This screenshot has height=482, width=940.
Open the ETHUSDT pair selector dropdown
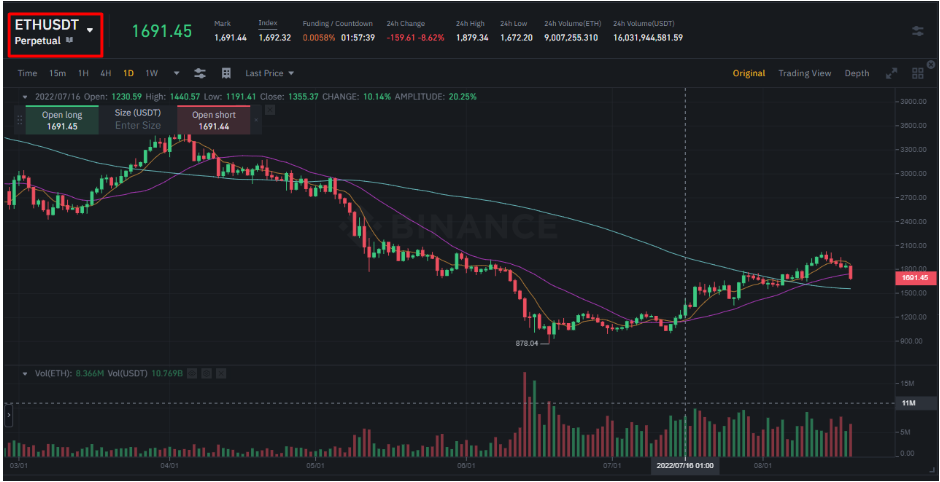pyautogui.click(x=90, y=30)
